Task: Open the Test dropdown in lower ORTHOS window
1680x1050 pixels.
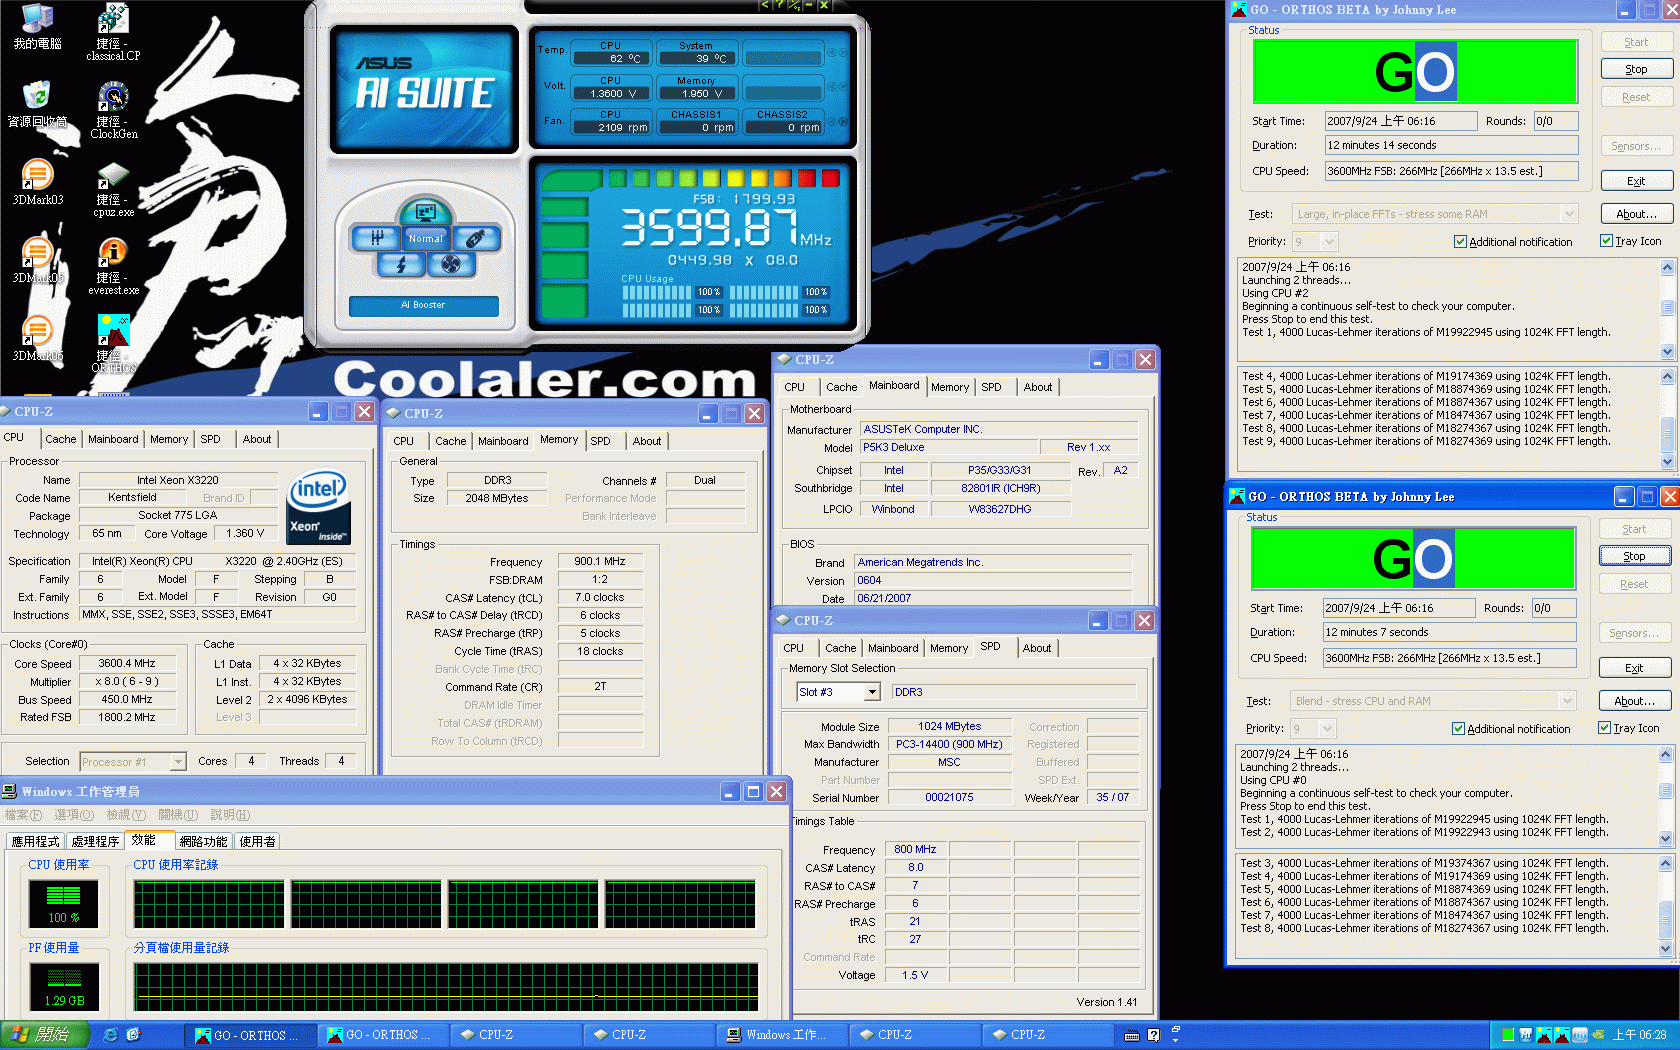Action: (x=1567, y=701)
